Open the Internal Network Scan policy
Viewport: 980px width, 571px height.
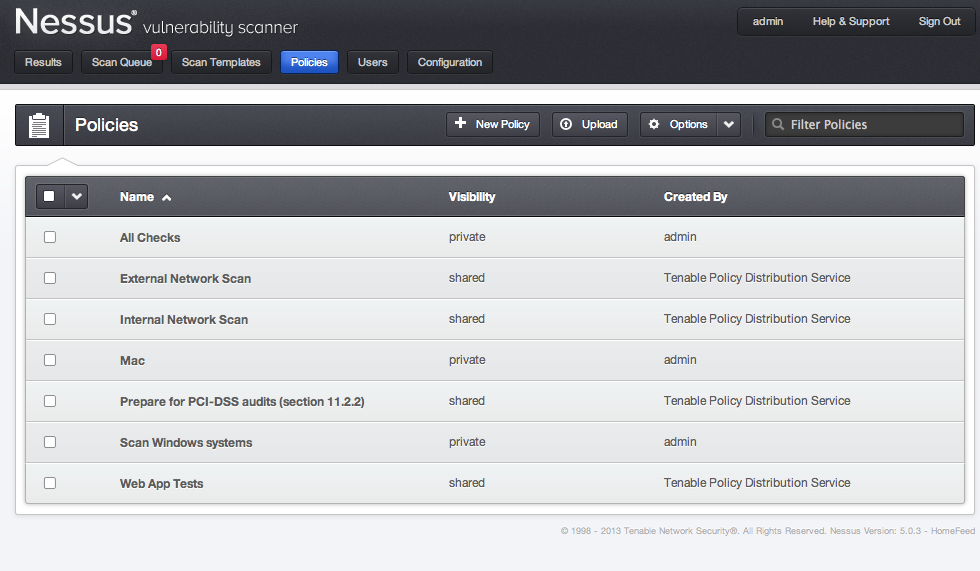click(x=184, y=320)
